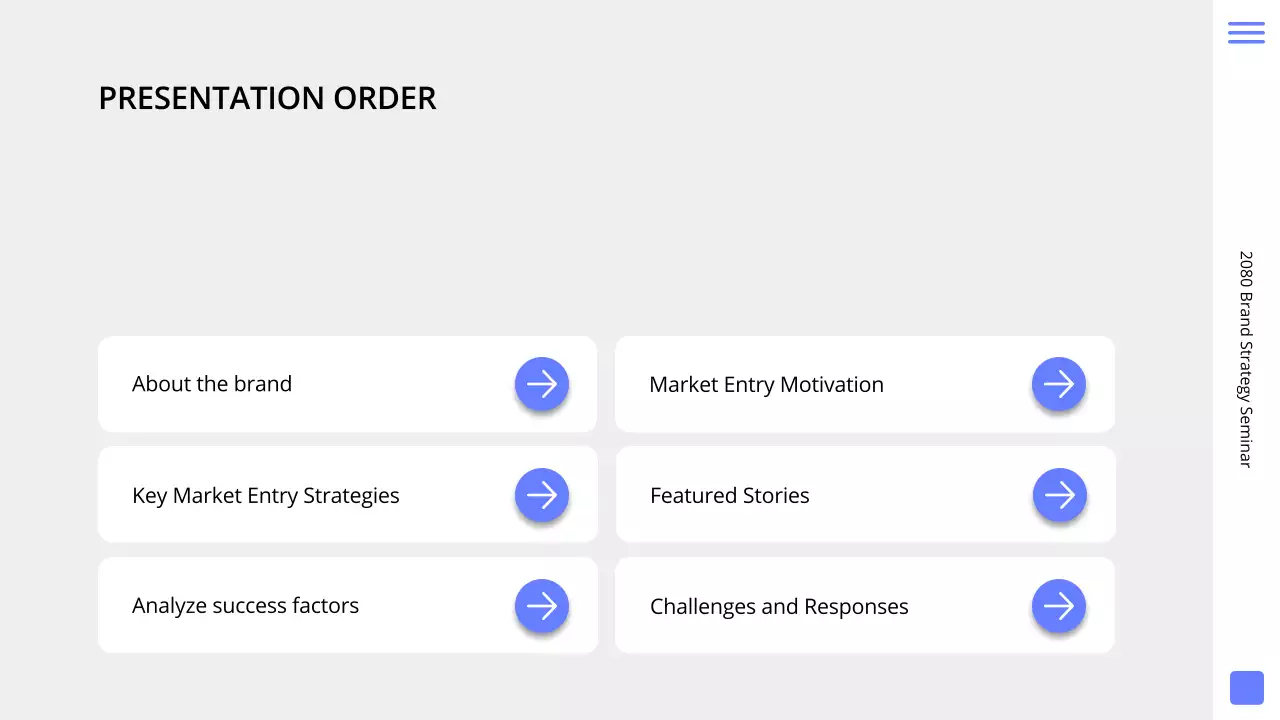Click the arrow beside Market Entry Motivation

1059,384
